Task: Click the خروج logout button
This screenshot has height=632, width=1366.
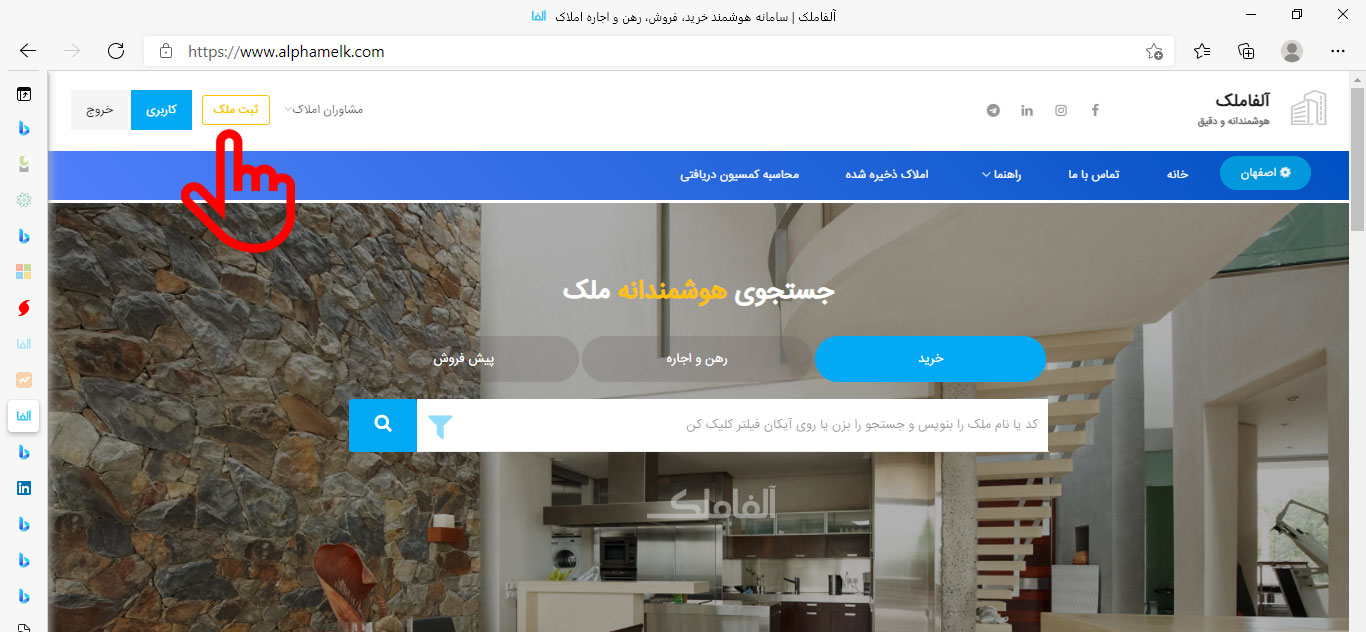Action: pos(100,110)
